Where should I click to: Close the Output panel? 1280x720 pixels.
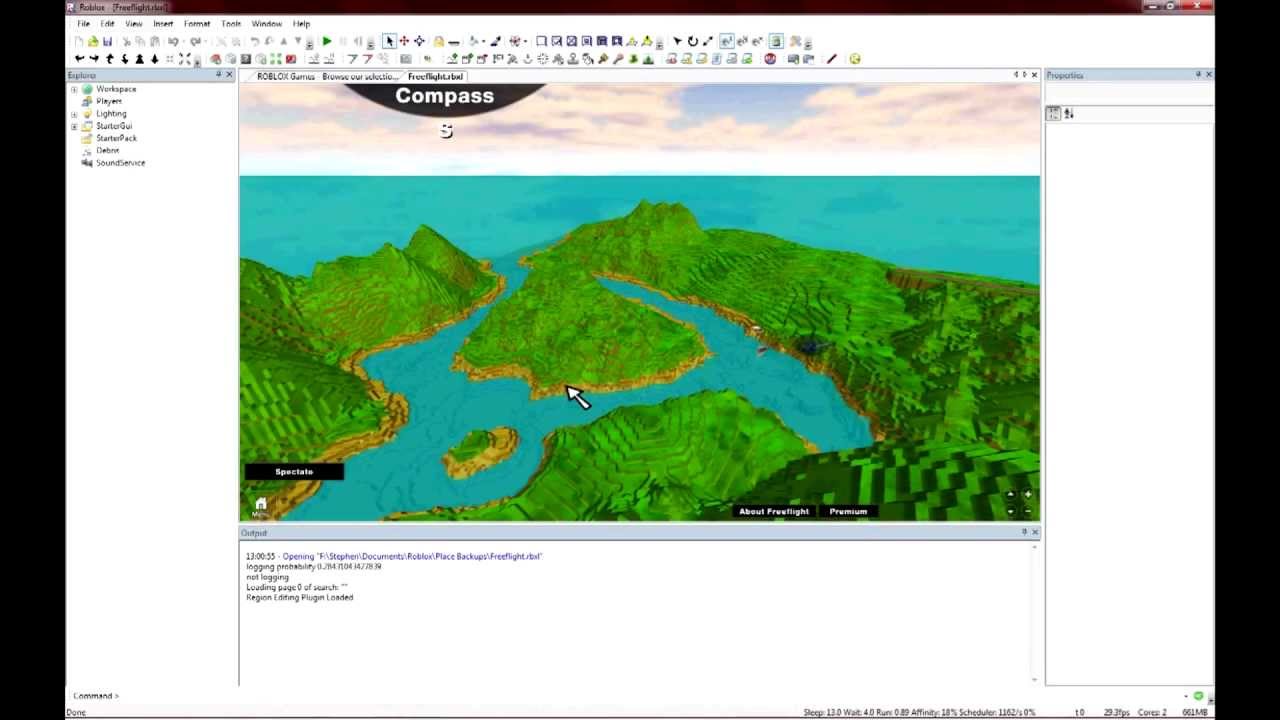pos(1035,532)
